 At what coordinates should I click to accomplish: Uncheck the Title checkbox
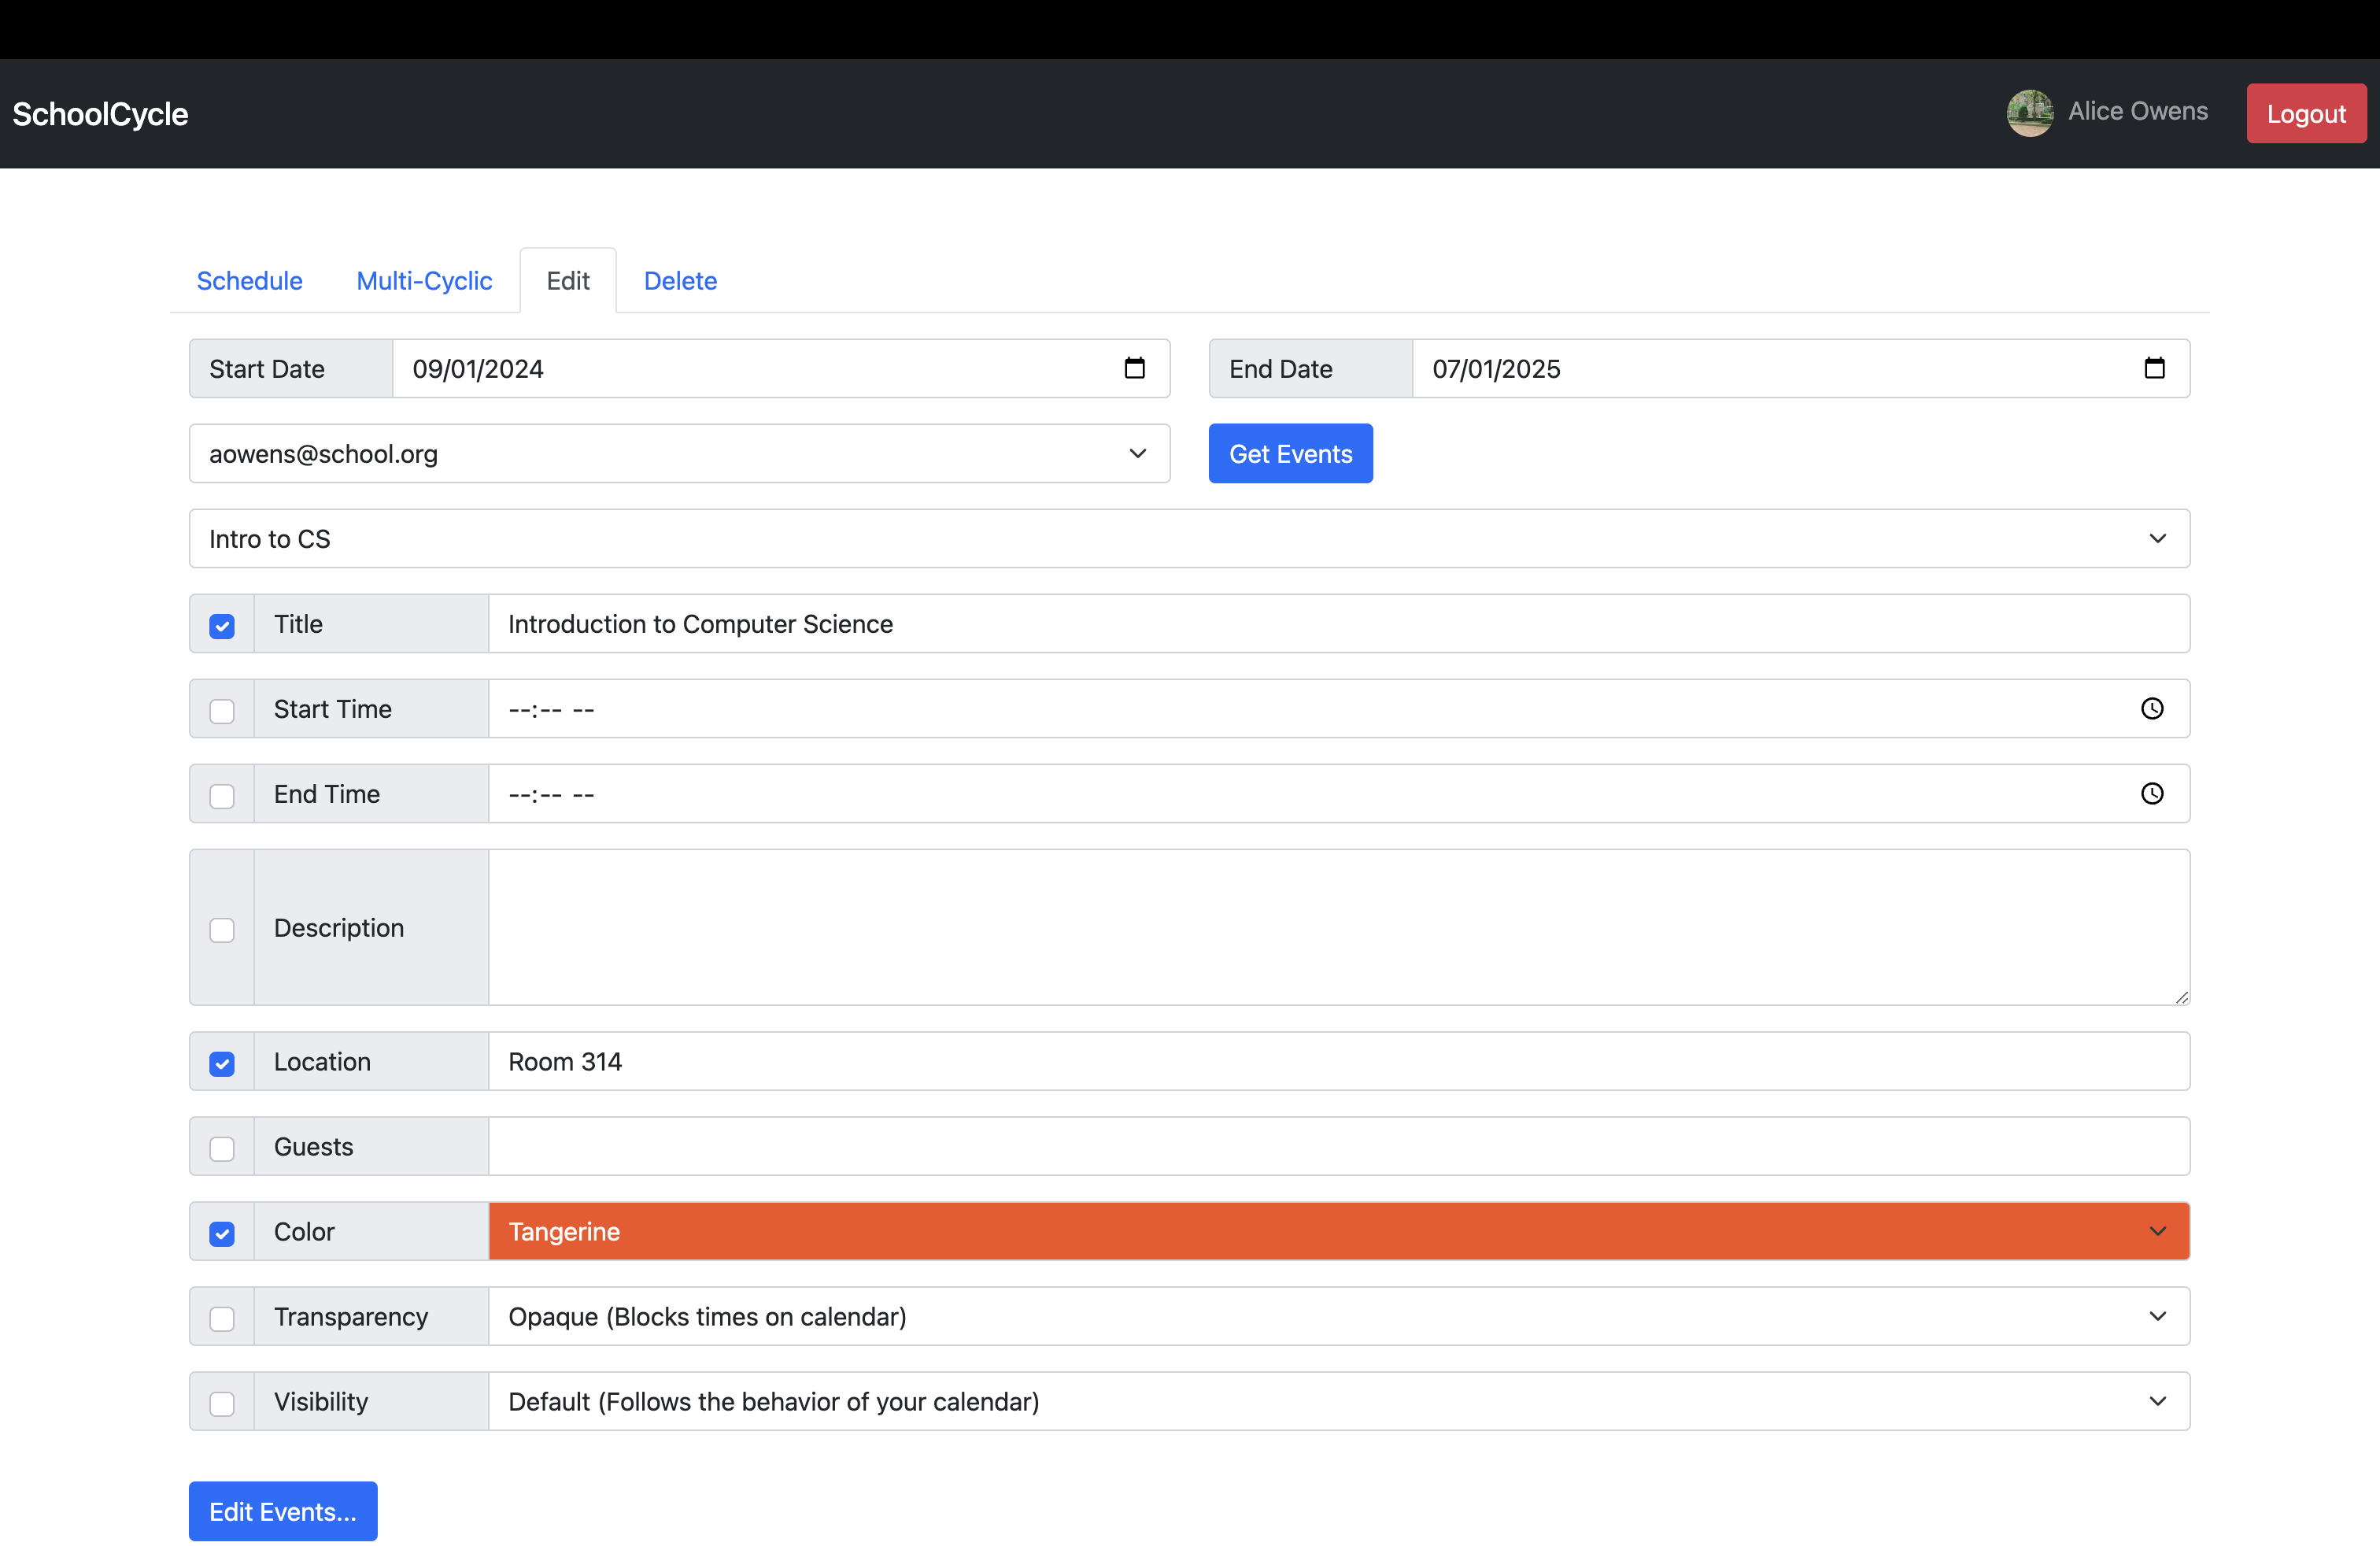pyautogui.click(x=222, y=626)
